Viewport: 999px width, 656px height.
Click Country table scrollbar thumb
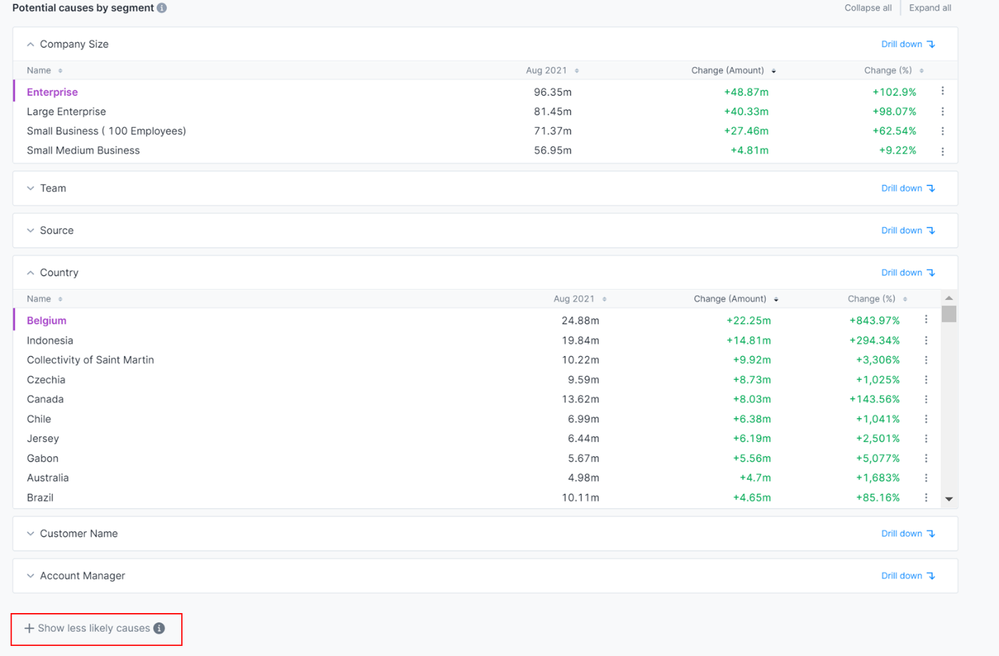coord(949,314)
